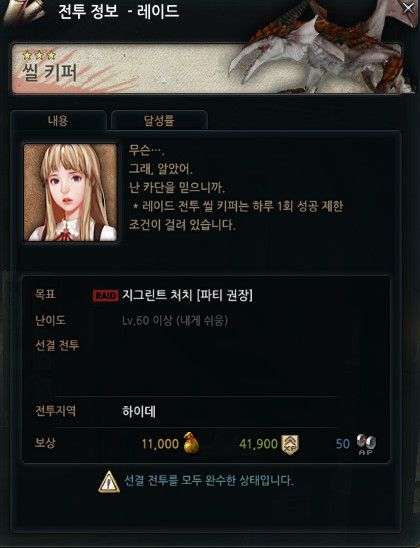420x548 pixels.
Task: Click the three-star difficulty rating
Action: (39, 55)
